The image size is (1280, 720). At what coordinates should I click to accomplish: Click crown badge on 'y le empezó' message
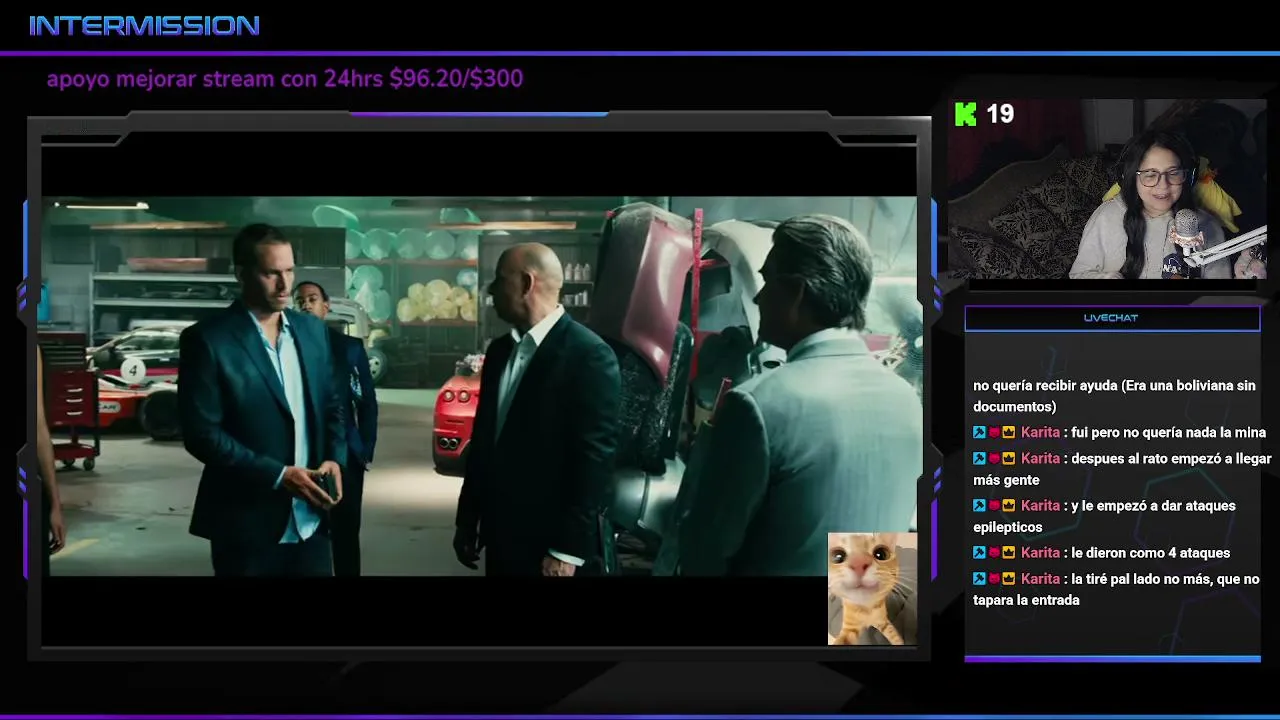click(x=1009, y=506)
